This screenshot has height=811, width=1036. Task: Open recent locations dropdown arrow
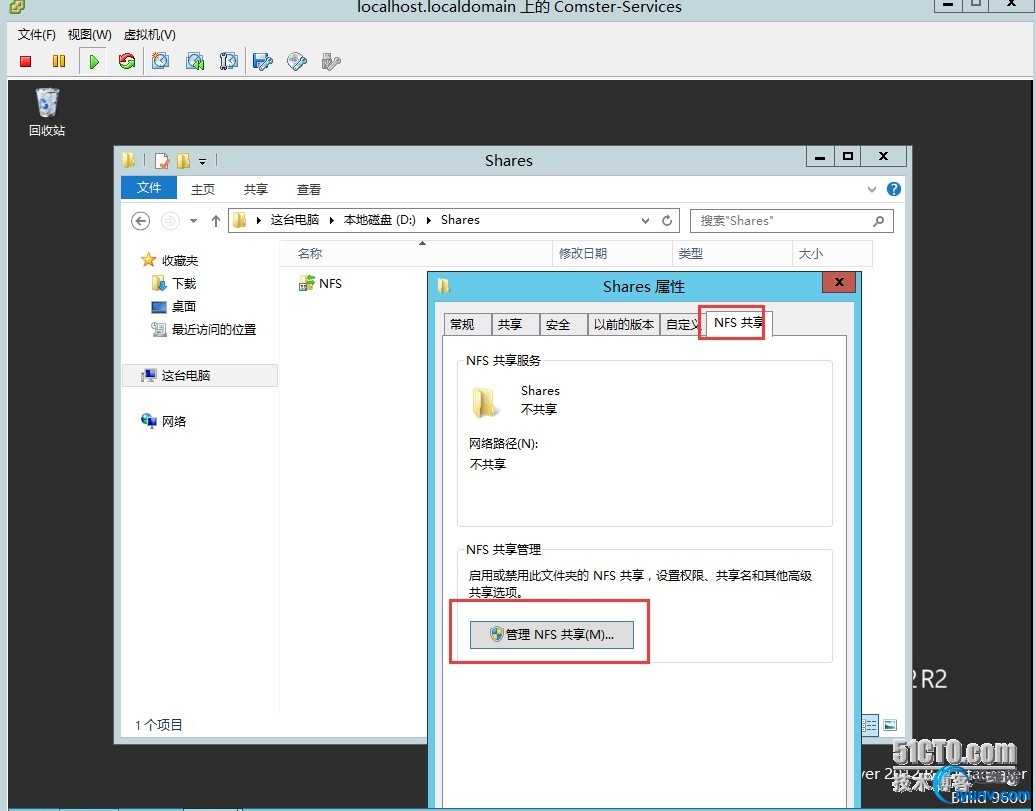(194, 221)
